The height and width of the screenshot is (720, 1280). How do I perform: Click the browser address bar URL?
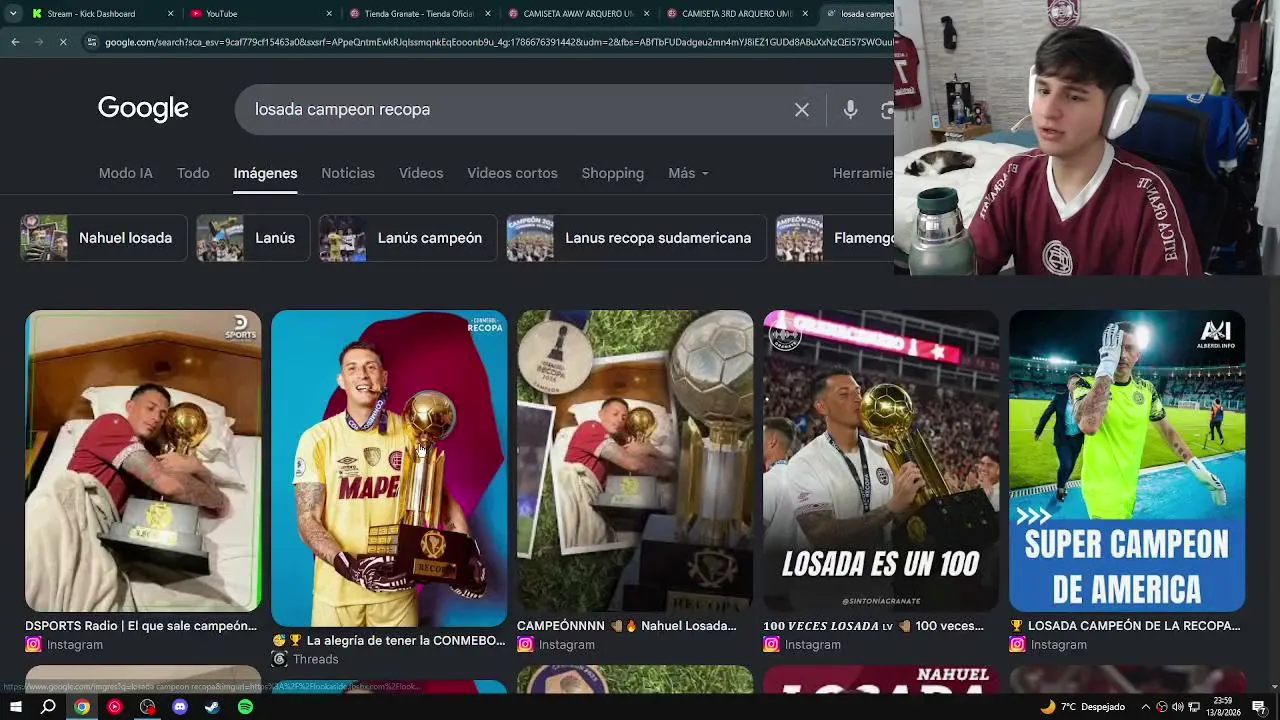pos(498,42)
